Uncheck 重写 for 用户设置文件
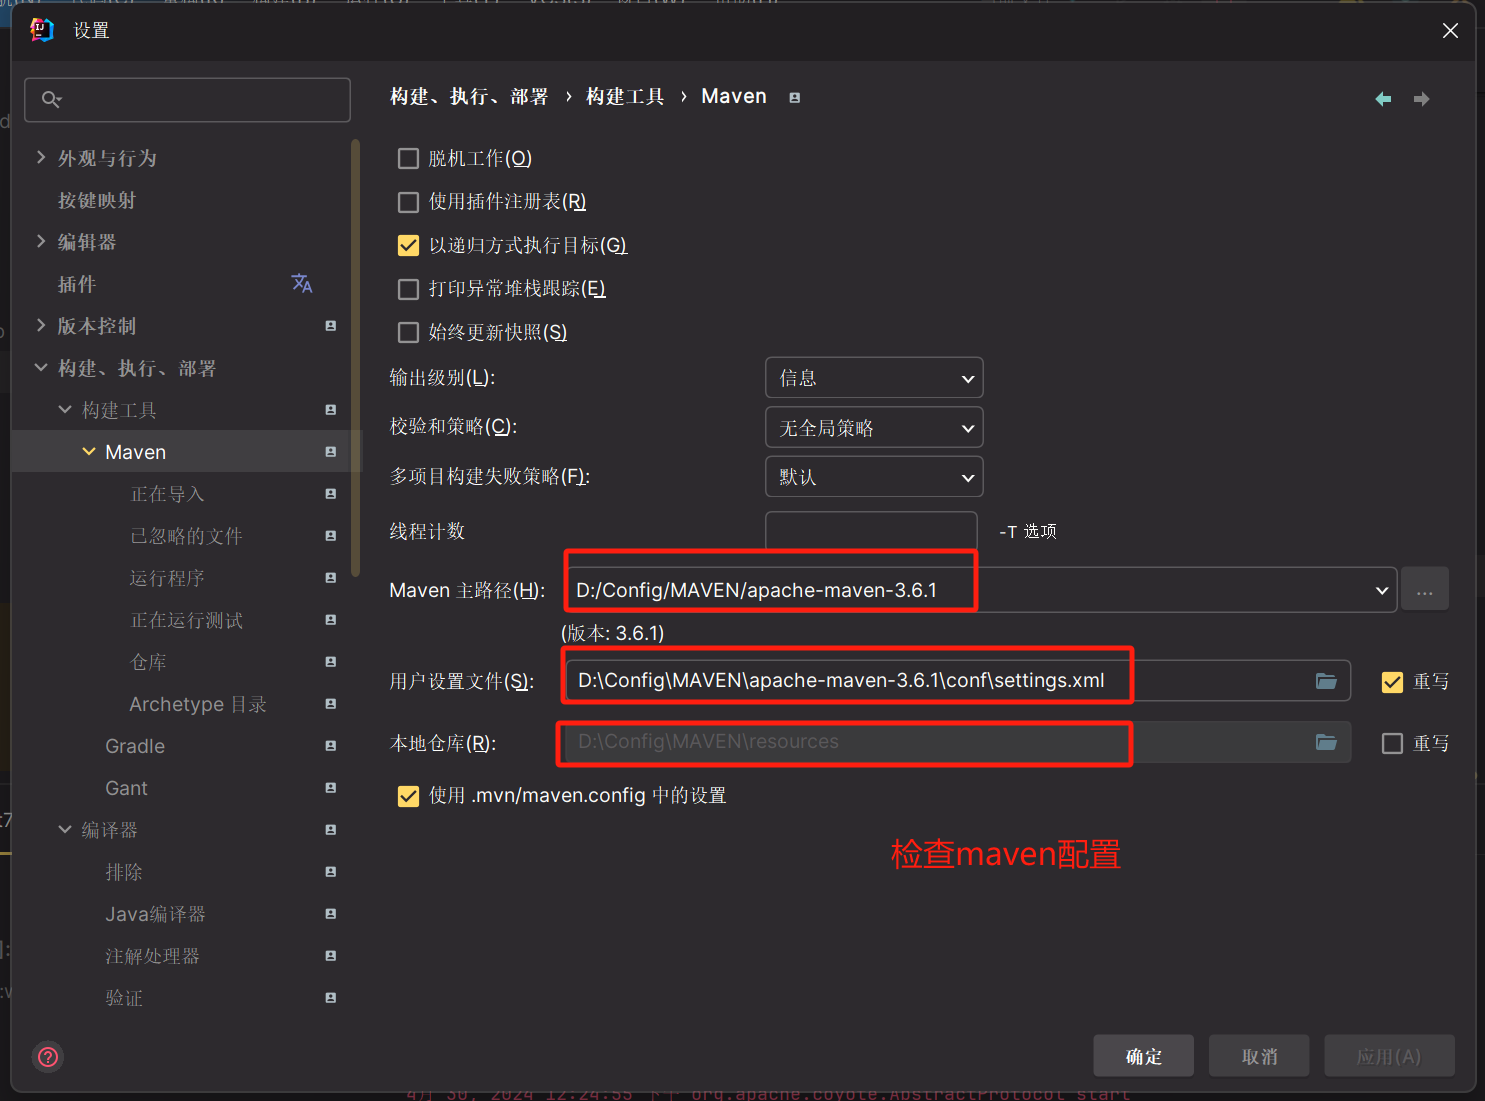1485x1101 pixels. coord(1392,682)
